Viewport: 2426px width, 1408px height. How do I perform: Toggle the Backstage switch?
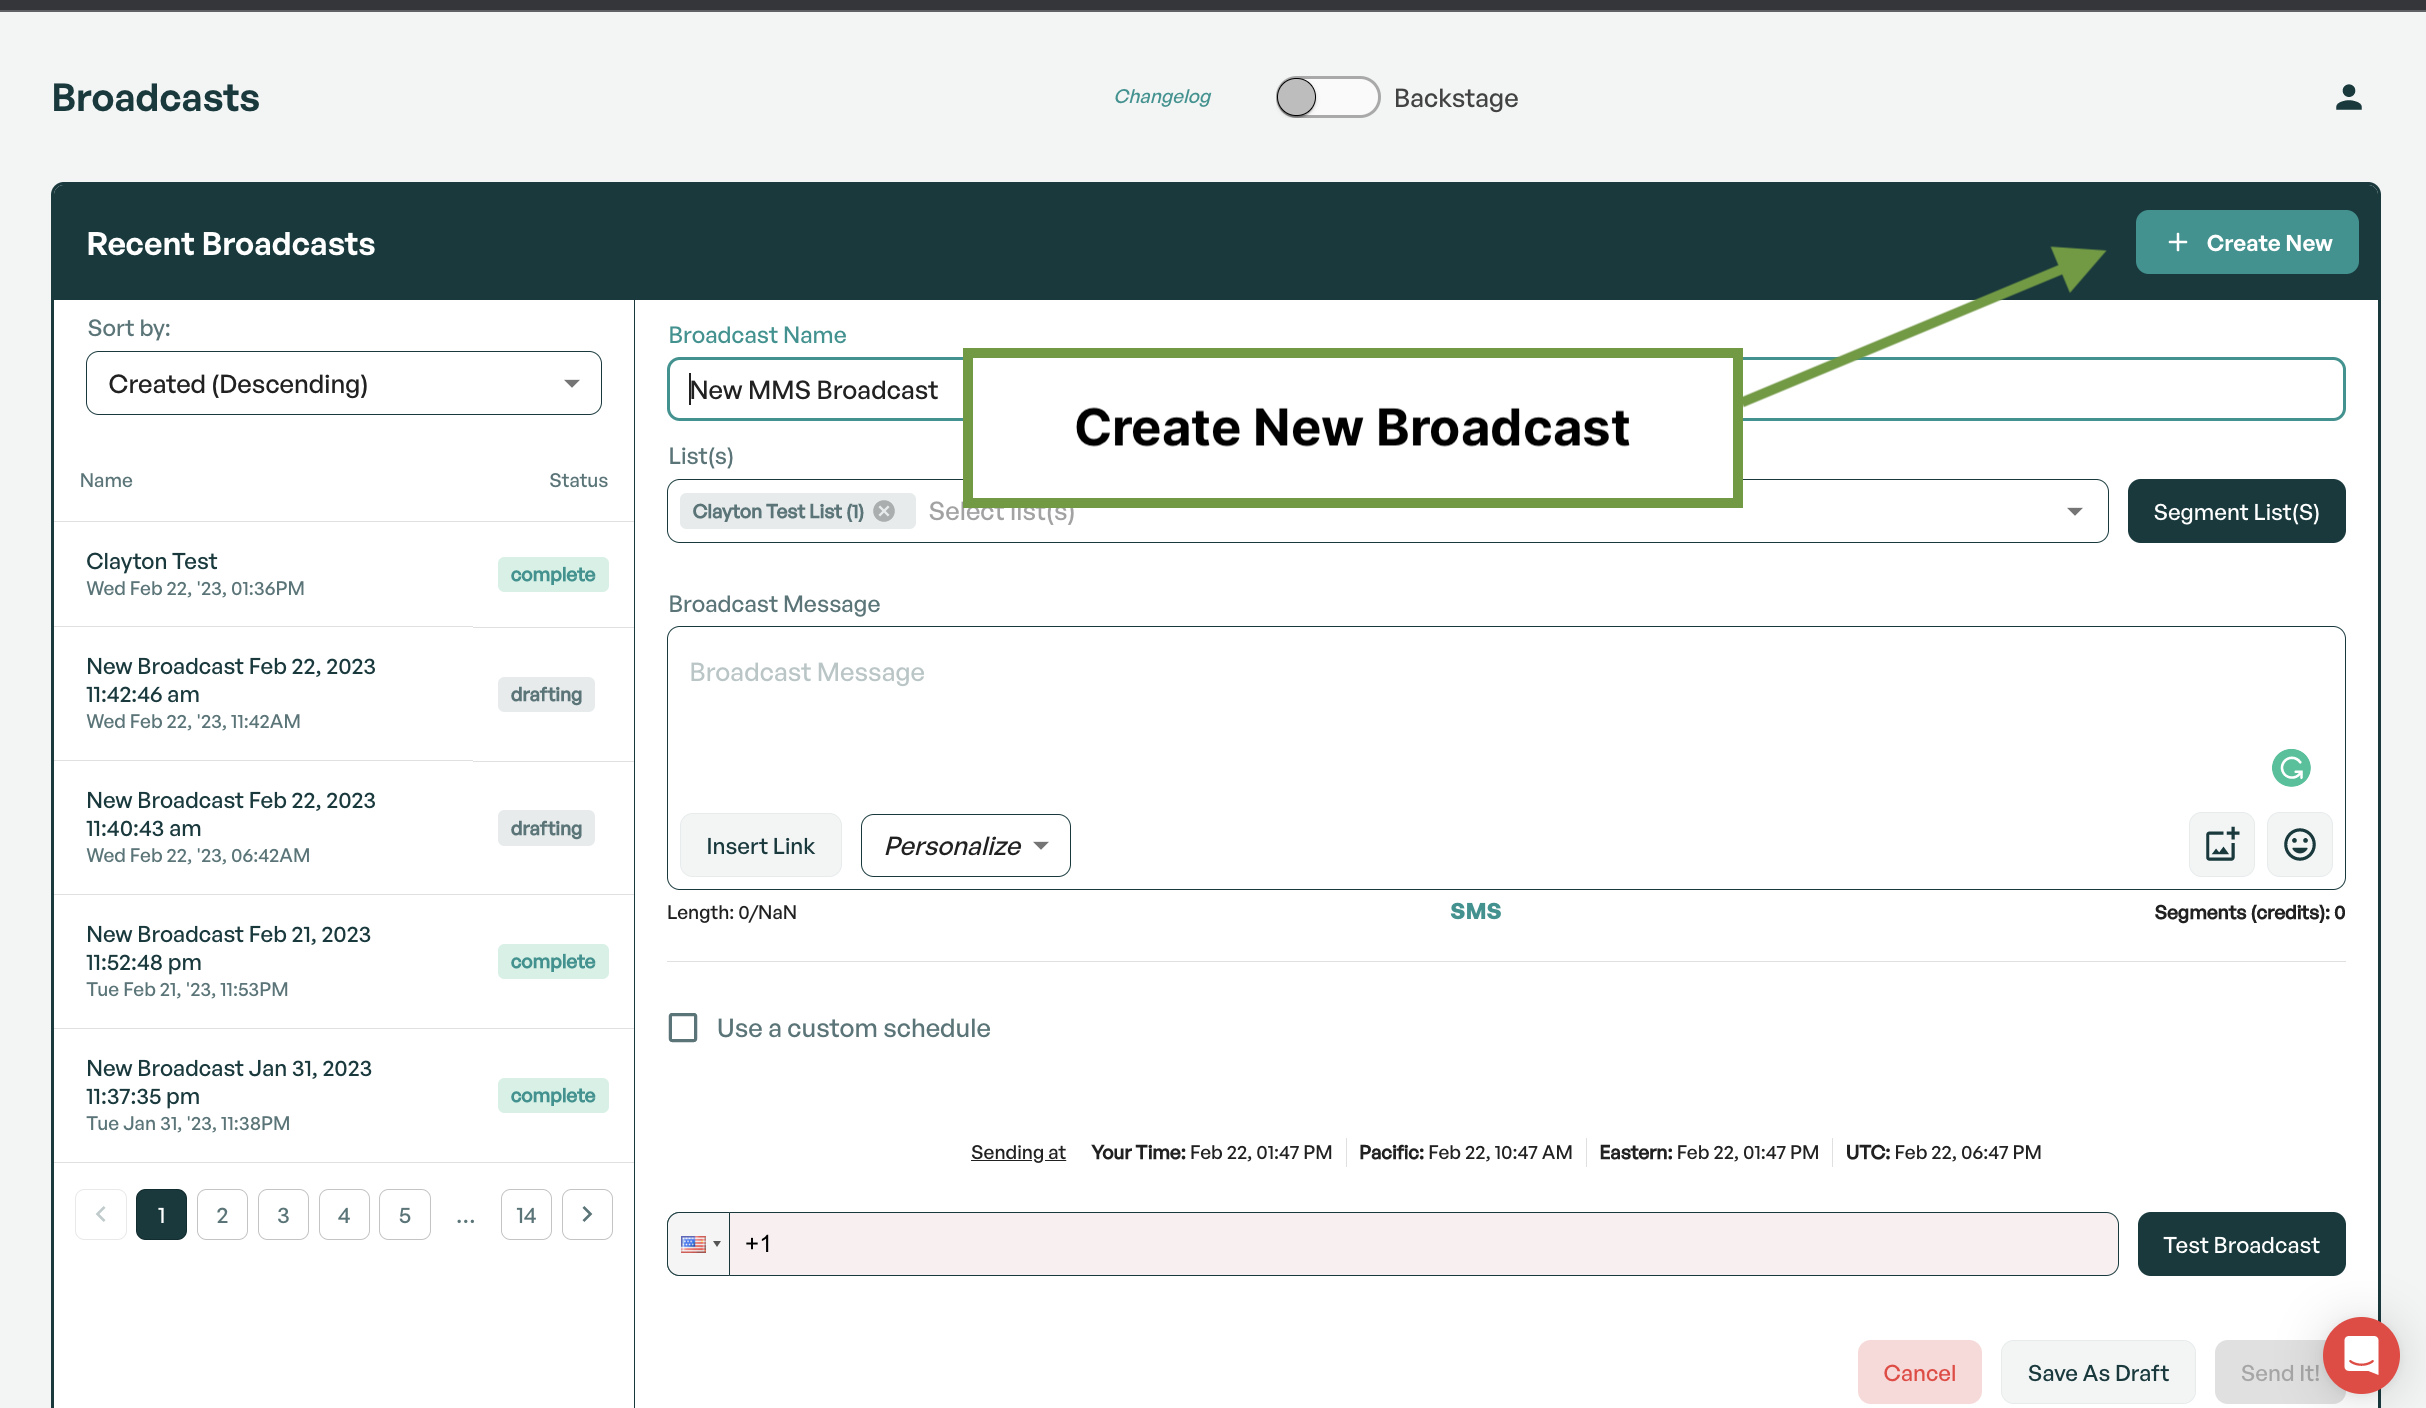coord(1326,98)
